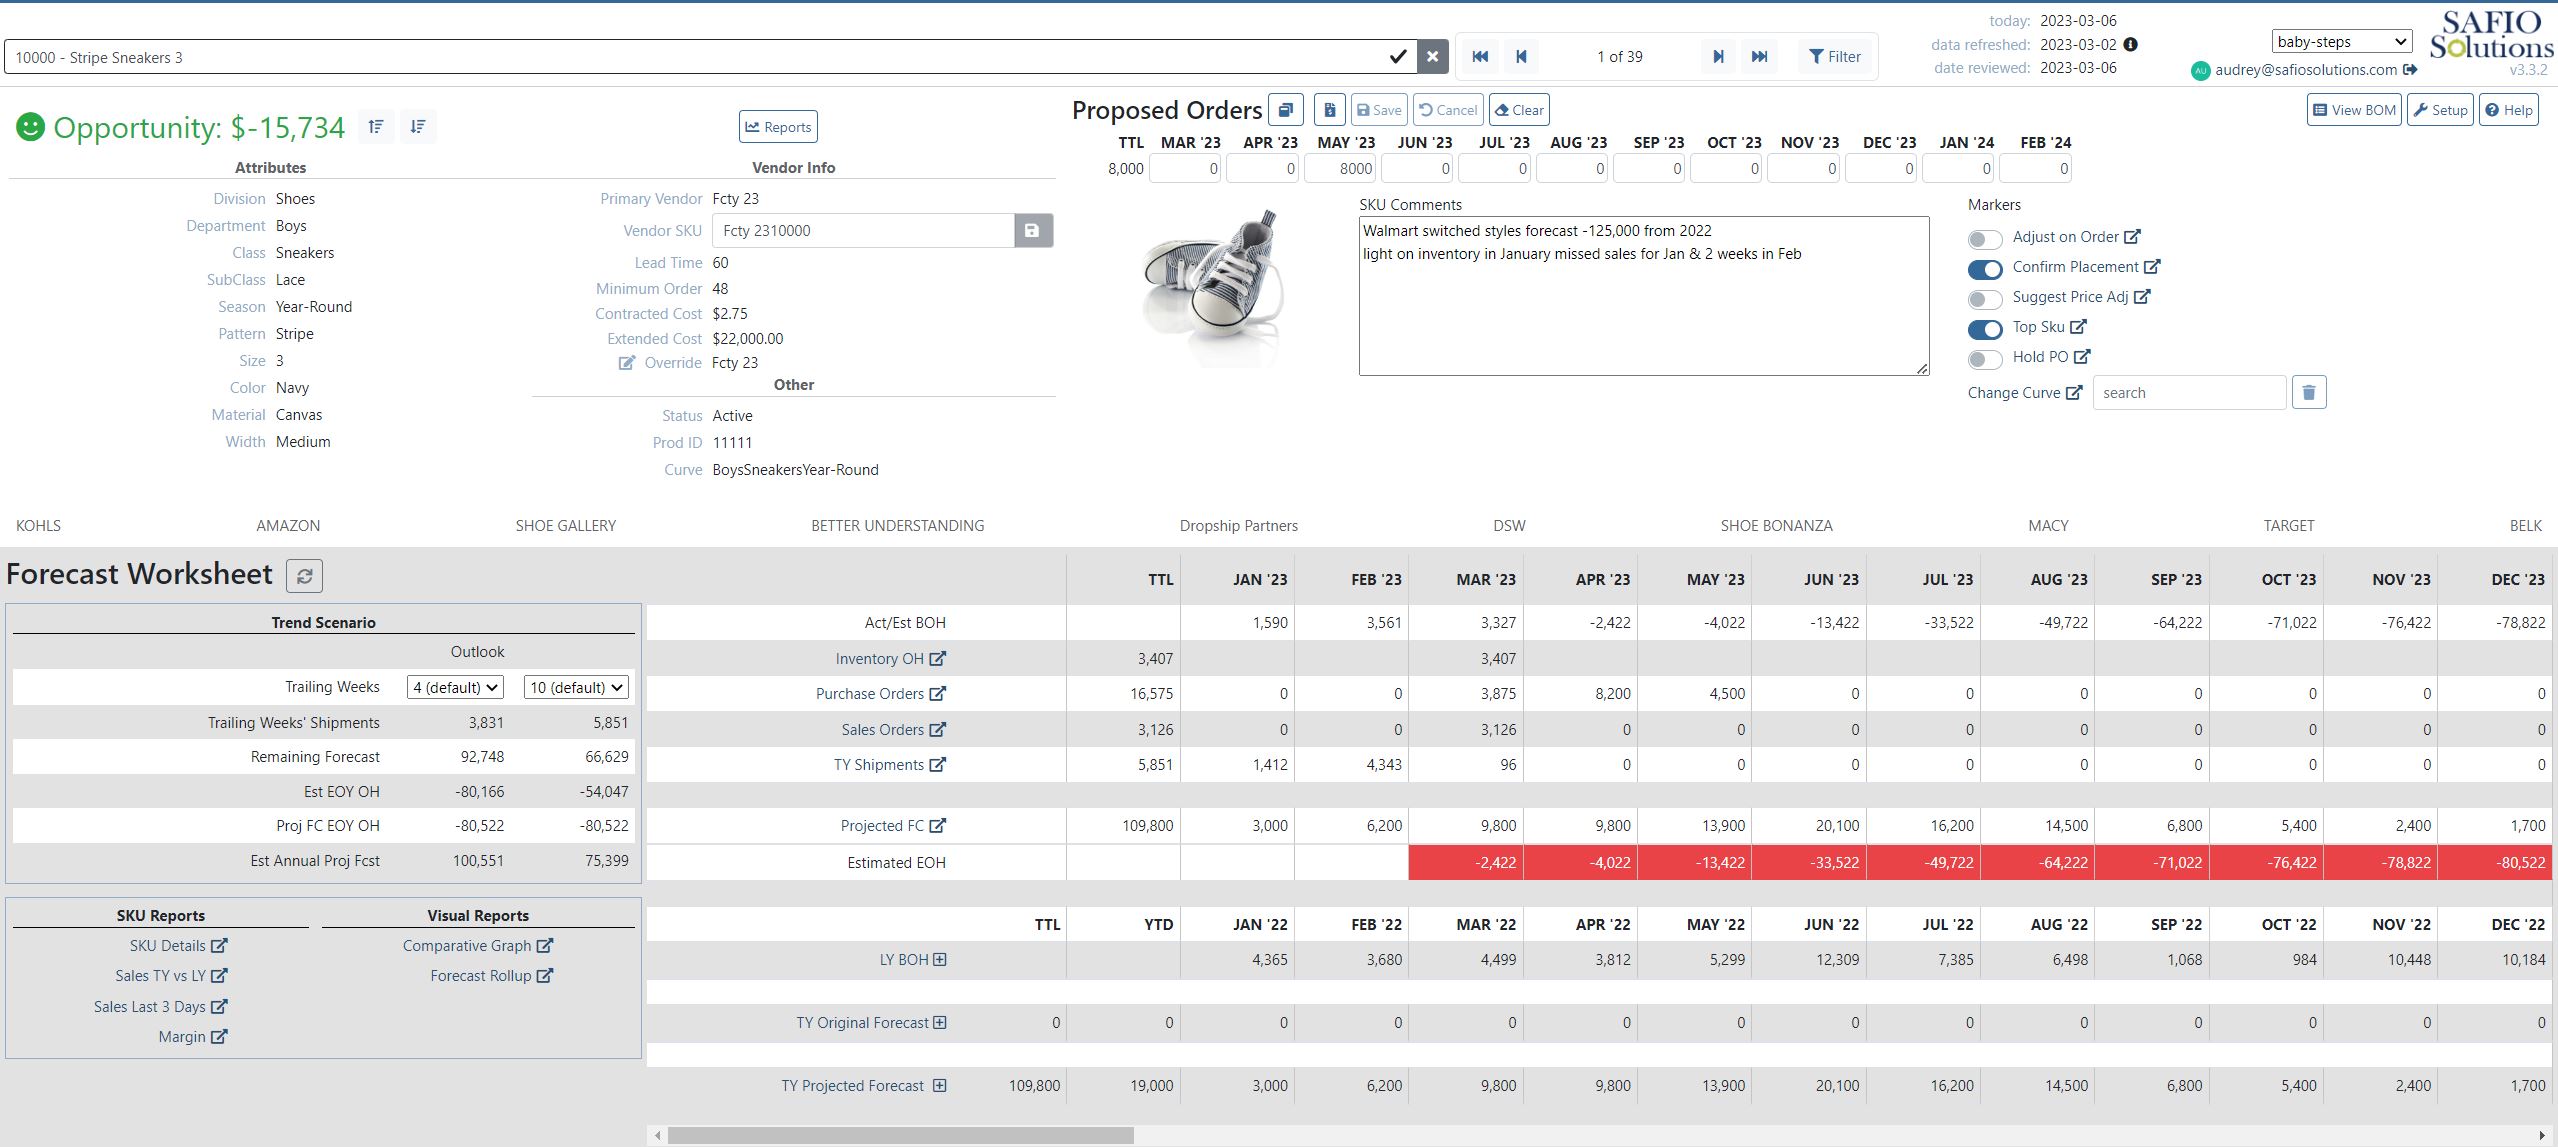The height and width of the screenshot is (1147, 2558).
Task: Click inside the curve search field
Action: click(2188, 391)
